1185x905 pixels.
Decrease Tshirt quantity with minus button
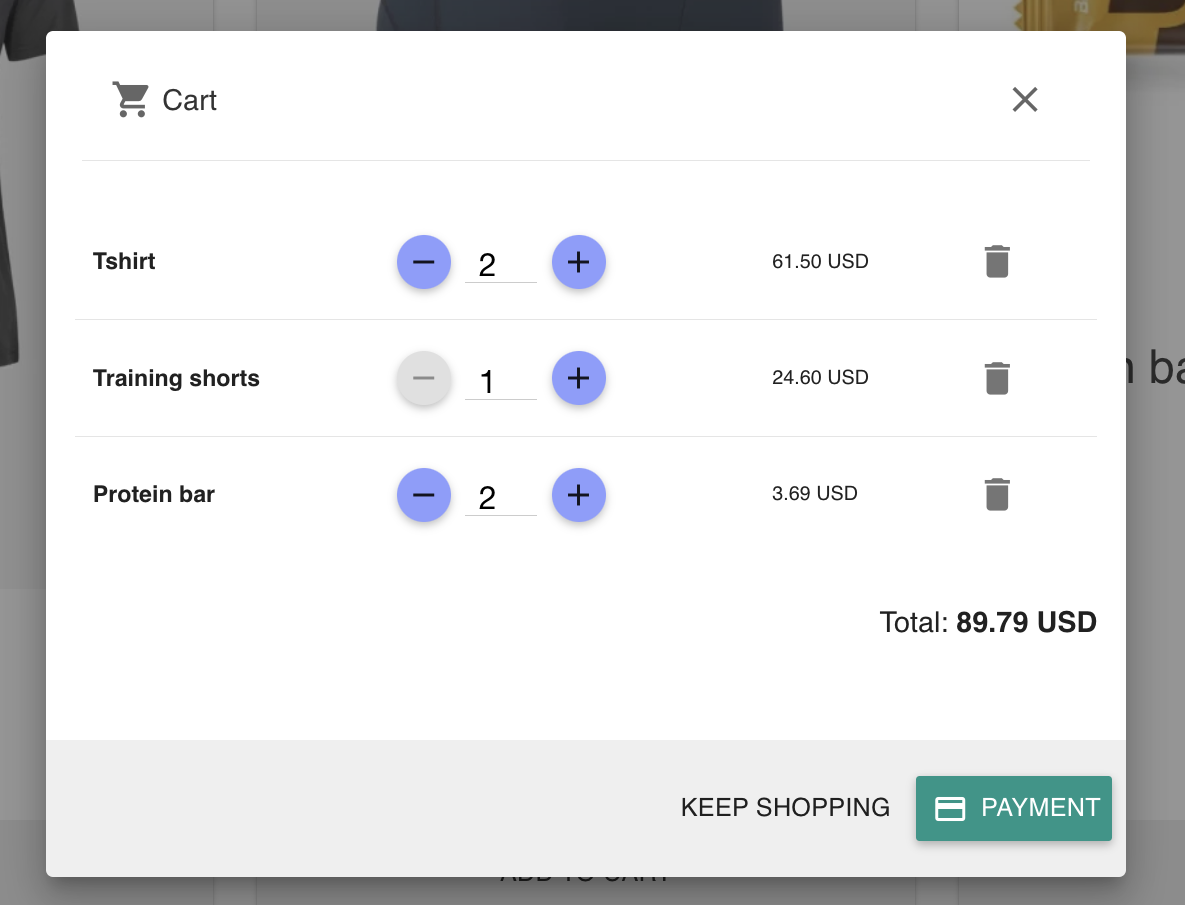(x=424, y=262)
